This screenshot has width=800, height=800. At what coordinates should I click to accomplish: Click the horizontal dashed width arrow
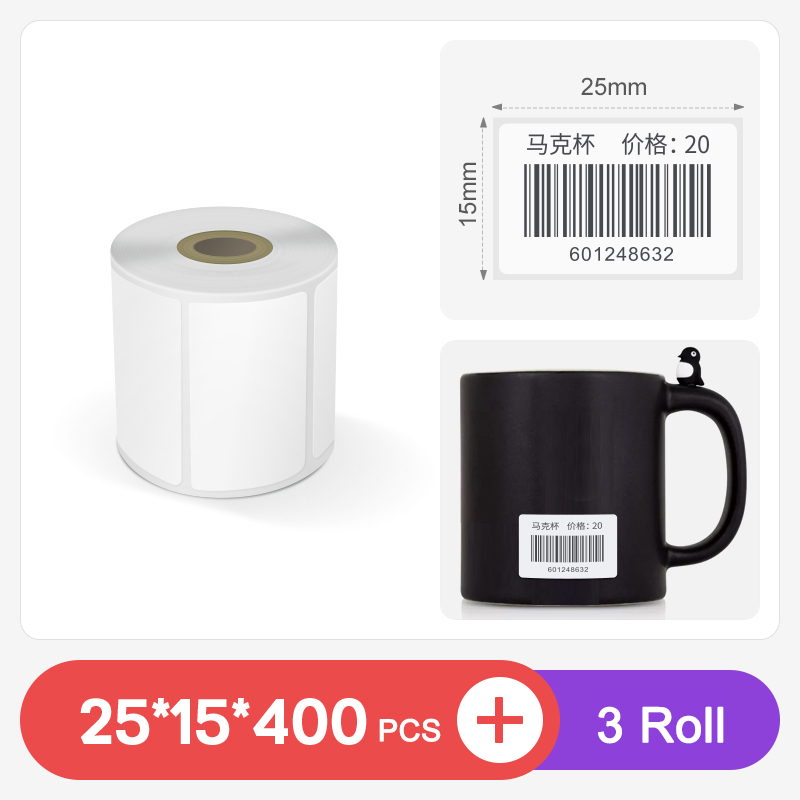[x=617, y=107]
